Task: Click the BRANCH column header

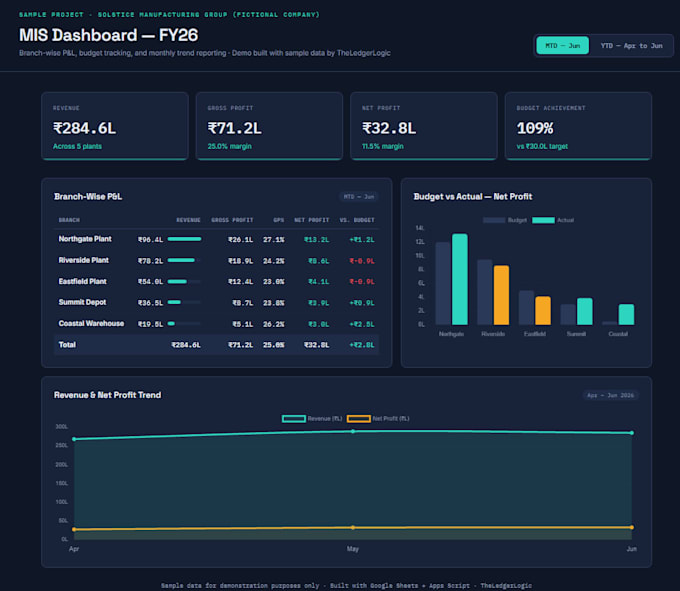Action: (x=69, y=220)
